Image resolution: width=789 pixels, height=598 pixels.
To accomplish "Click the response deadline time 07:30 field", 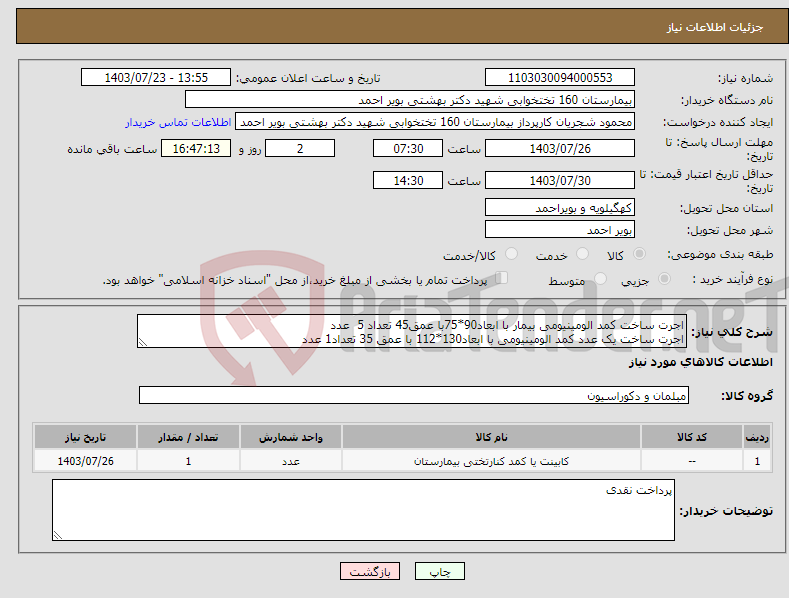I will click(x=408, y=148).
